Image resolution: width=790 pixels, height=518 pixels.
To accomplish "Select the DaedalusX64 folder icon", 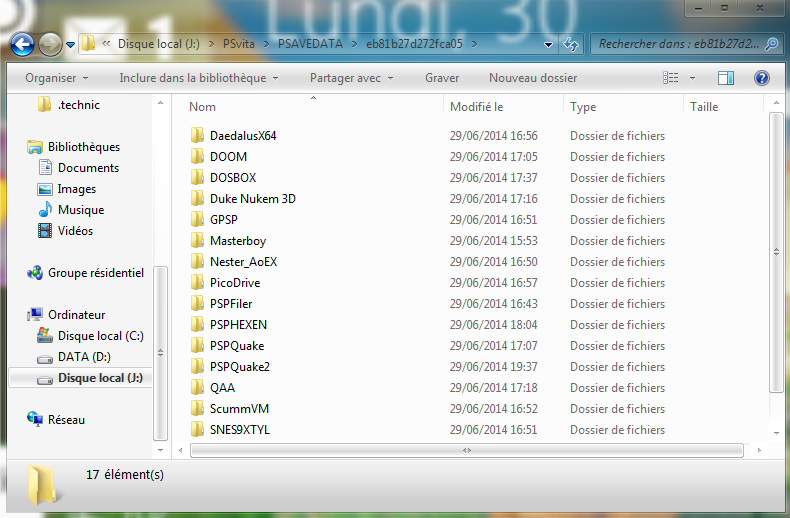I will tap(198, 135).
